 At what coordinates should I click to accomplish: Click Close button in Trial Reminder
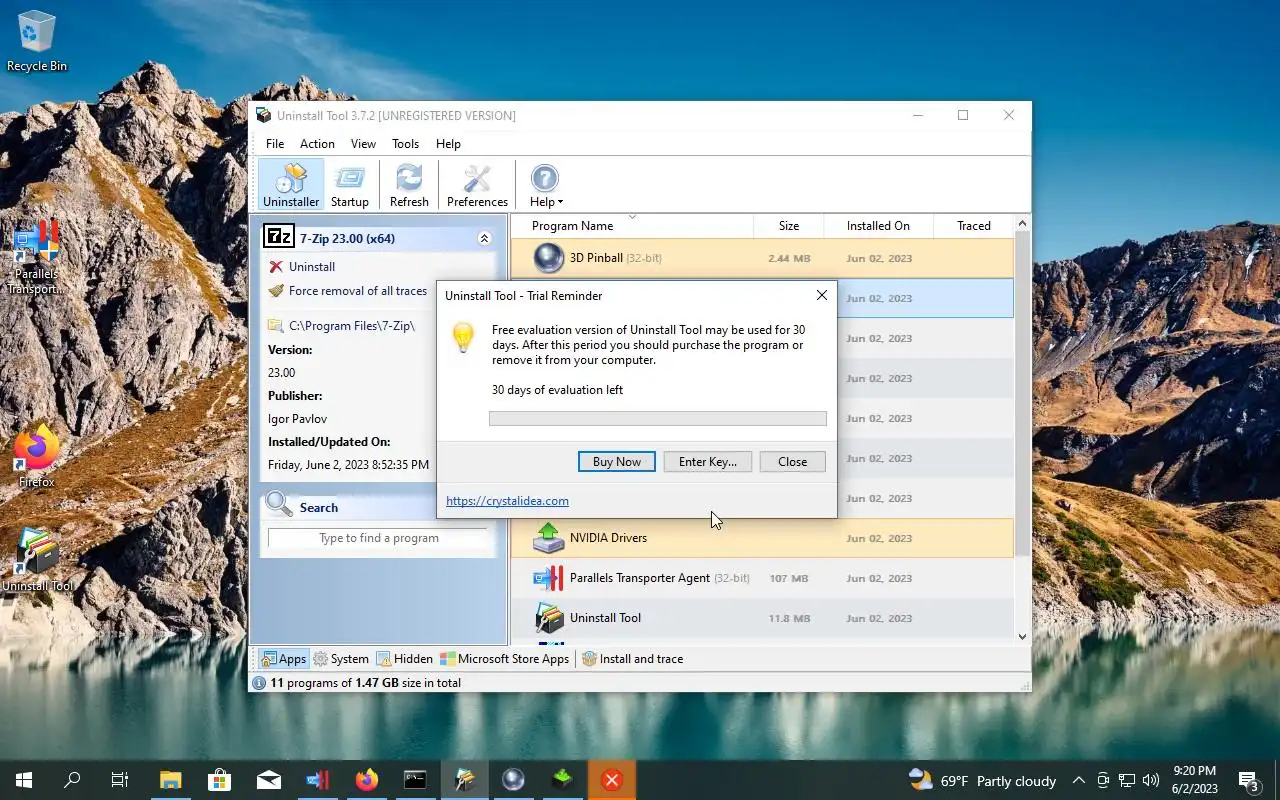(793, 462)
